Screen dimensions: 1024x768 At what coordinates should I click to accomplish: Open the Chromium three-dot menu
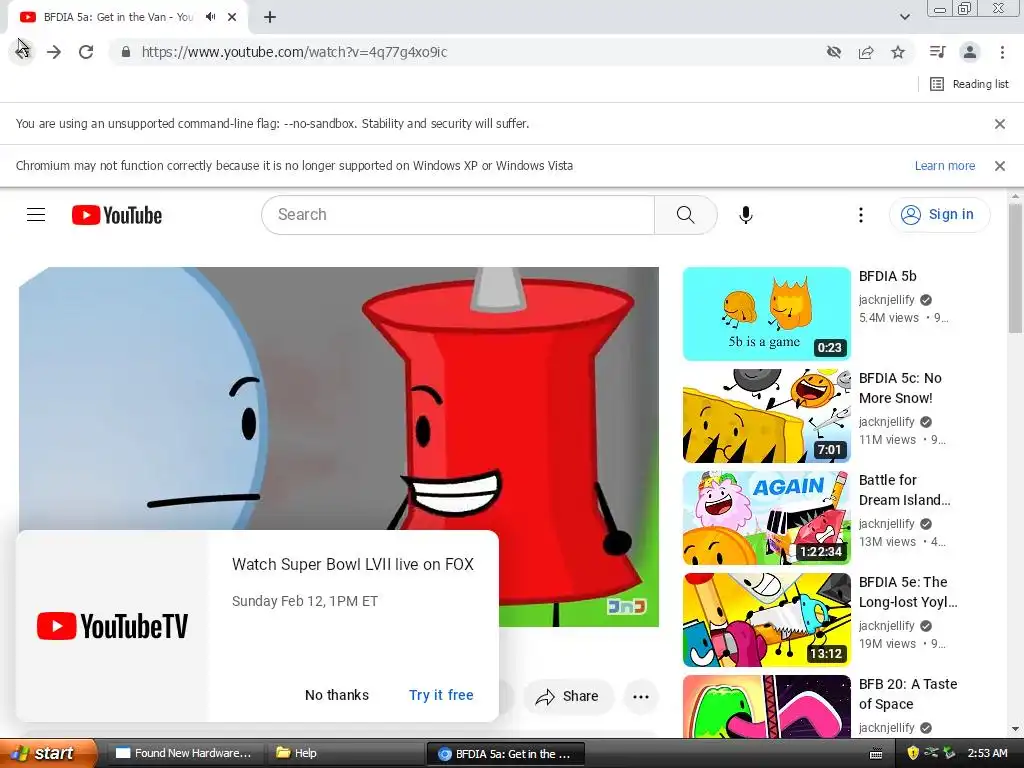tap(1002, 52)
